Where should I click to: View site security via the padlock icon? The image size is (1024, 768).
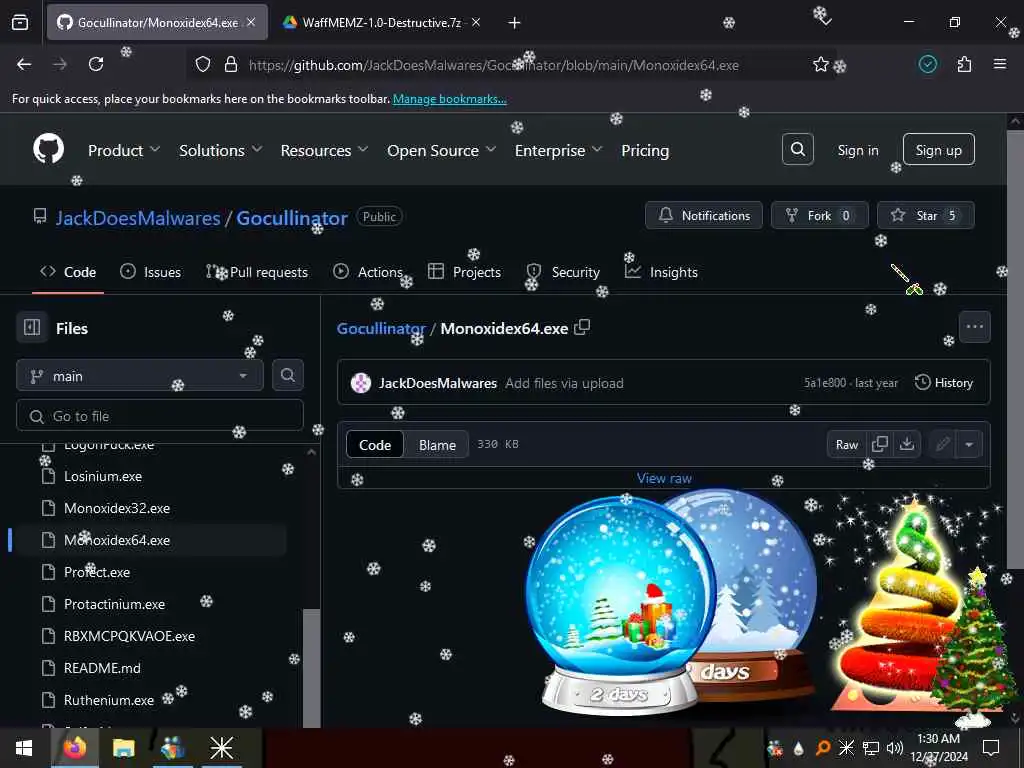pyautogui.click(x=231, y=64)
